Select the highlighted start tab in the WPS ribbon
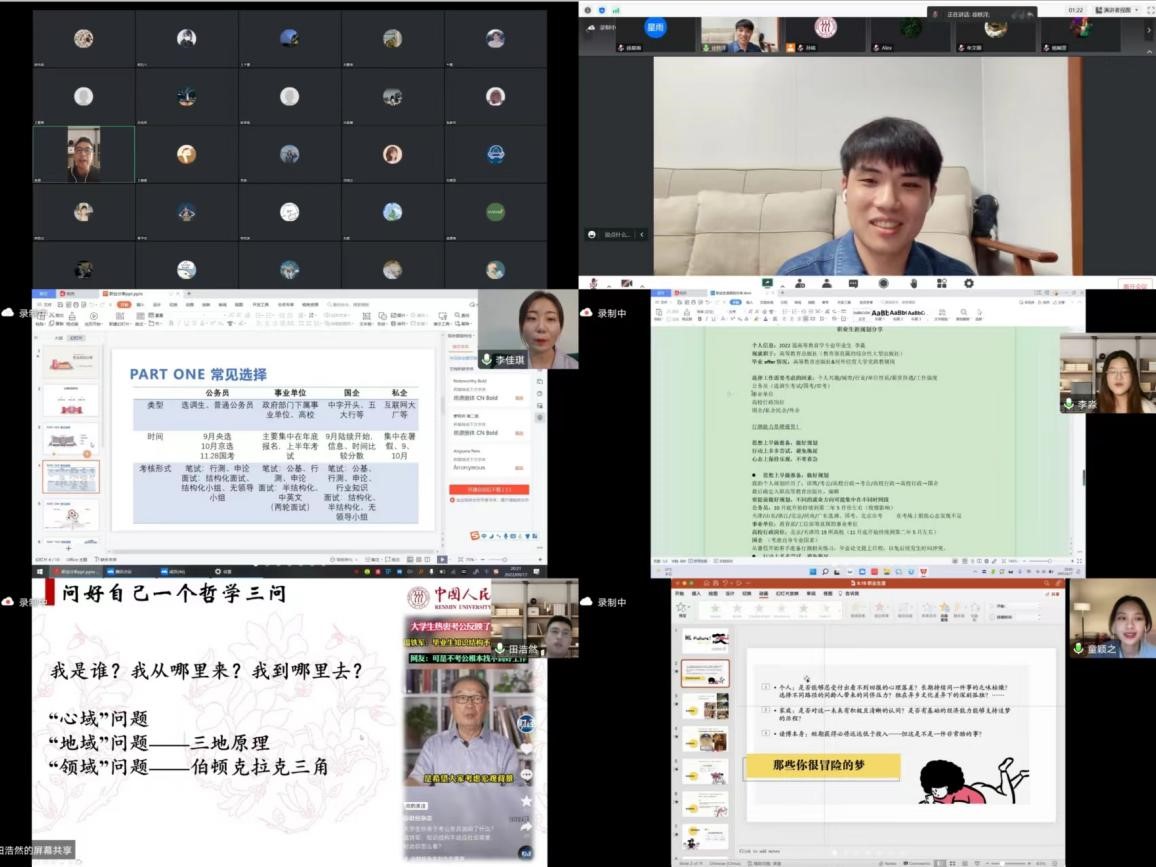The width and height of the screenshot is (1156, 867). tap(124, 304)
